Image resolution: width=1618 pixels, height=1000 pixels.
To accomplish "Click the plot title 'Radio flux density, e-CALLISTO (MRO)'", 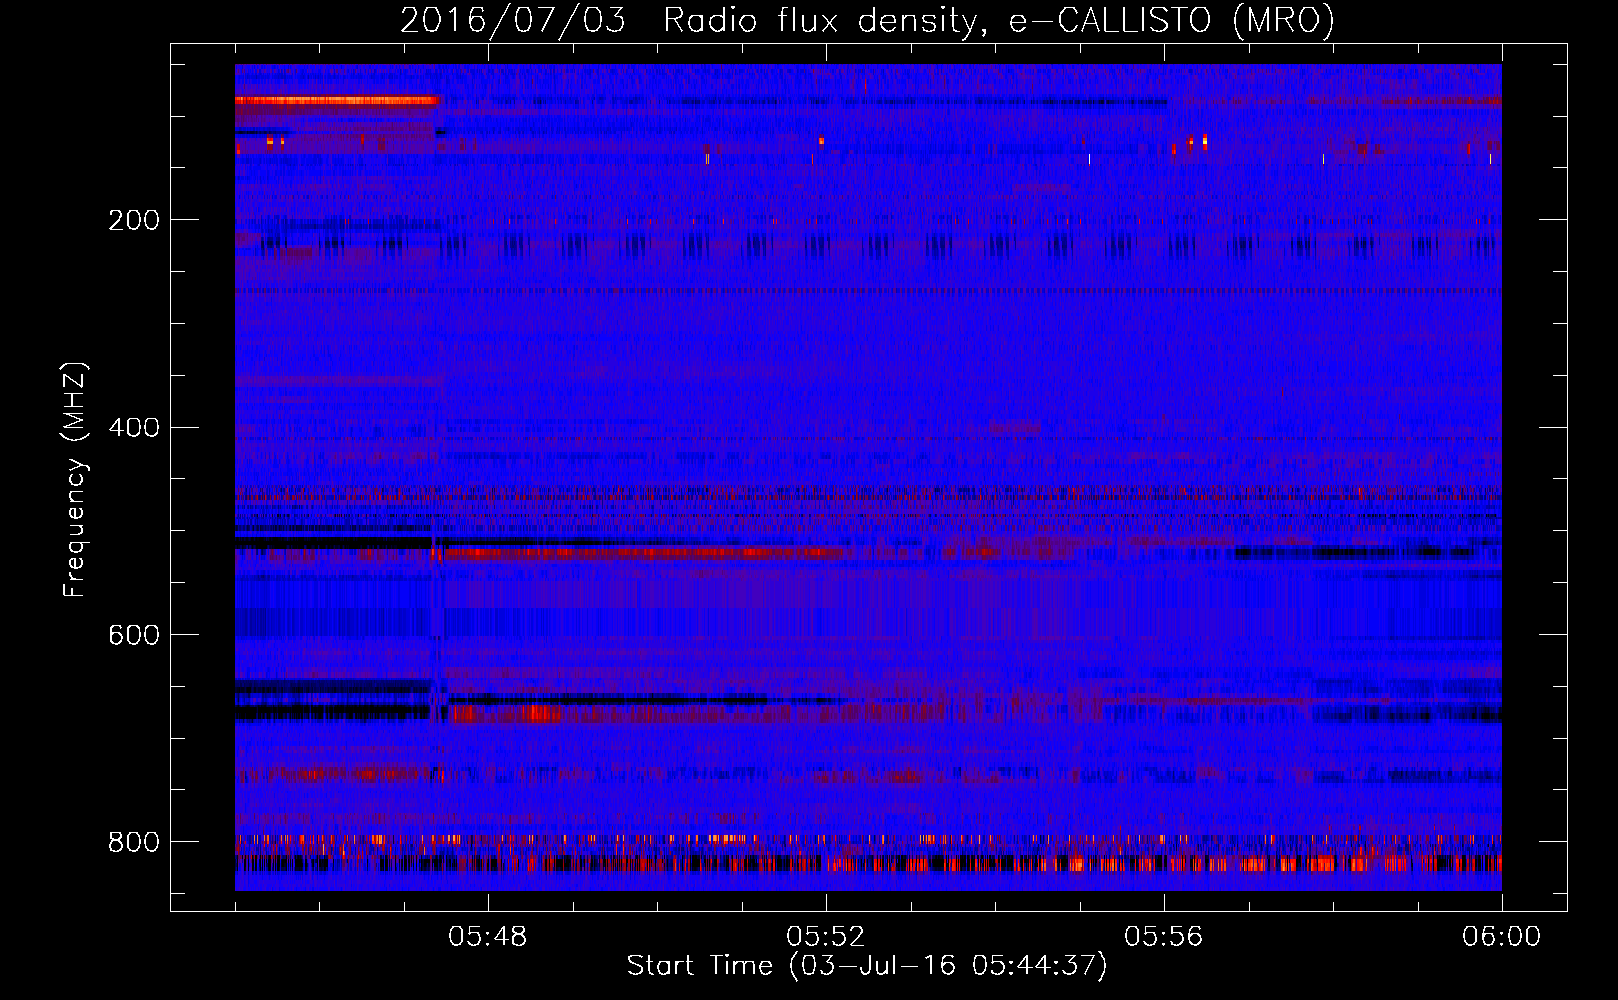I will [x=998, y=20].
